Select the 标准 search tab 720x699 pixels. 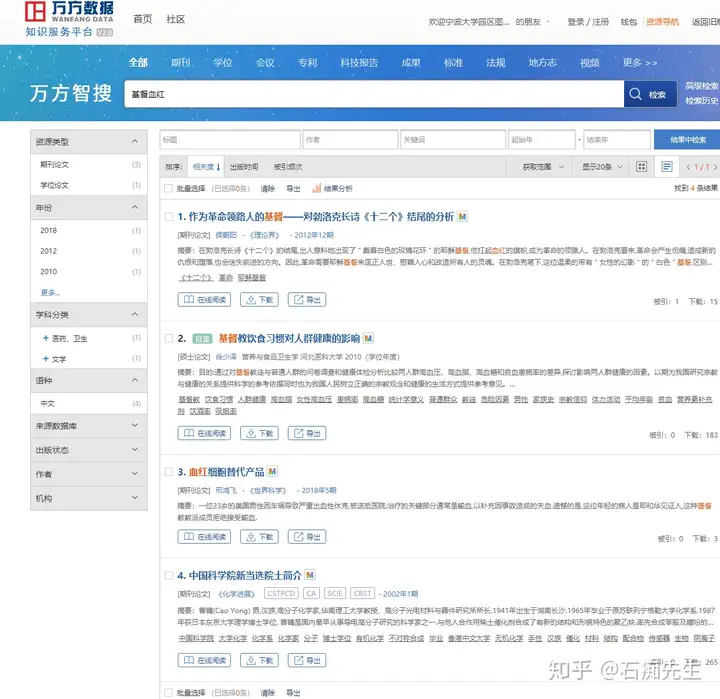(453, 62)
